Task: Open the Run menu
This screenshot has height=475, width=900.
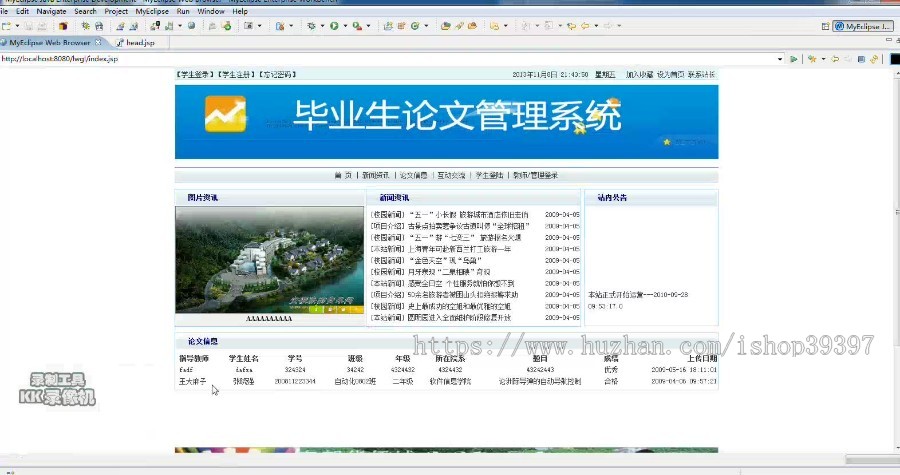Action: pos(183,11)
